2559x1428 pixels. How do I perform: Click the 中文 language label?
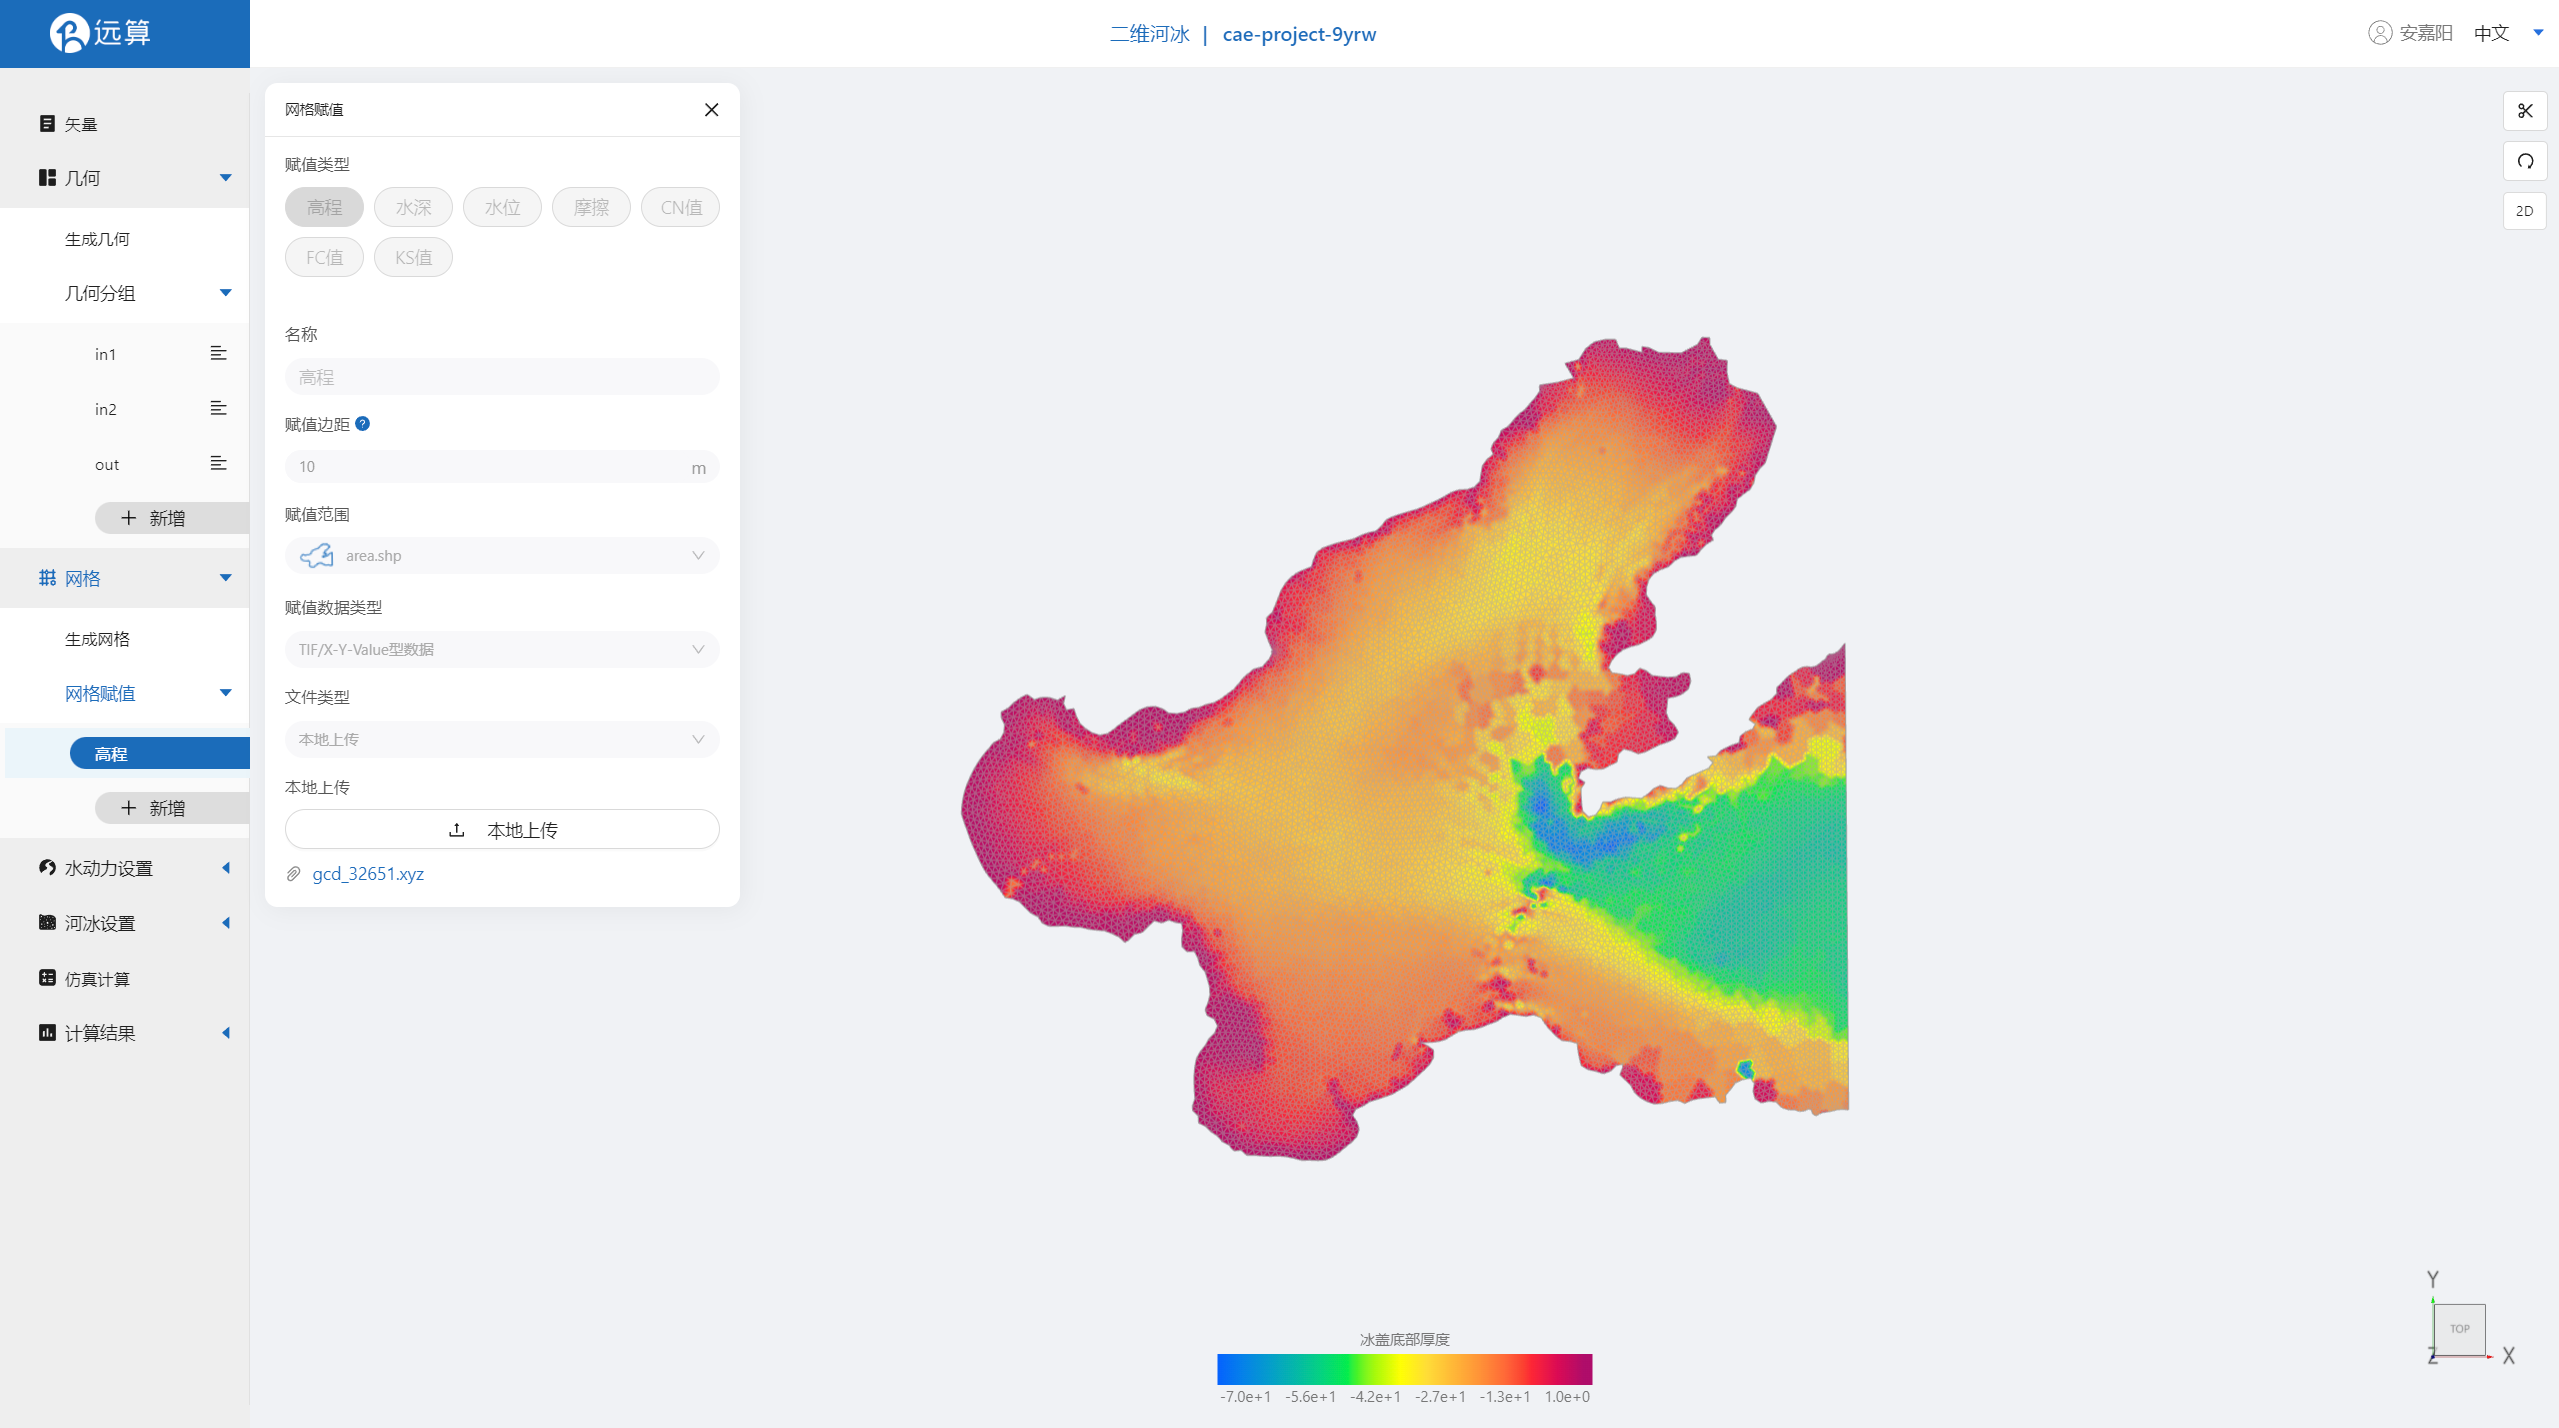(2491, 33)
